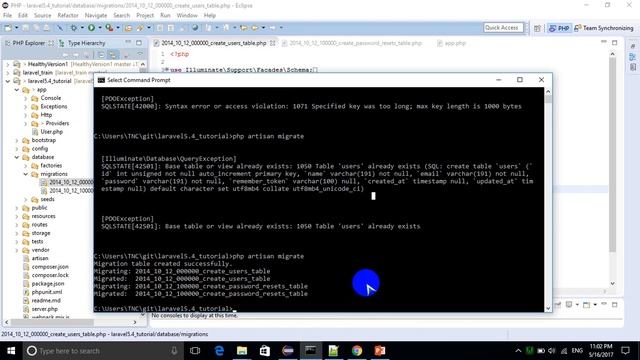Click the Command Prompt vertical scrollbar

point(548,200)
